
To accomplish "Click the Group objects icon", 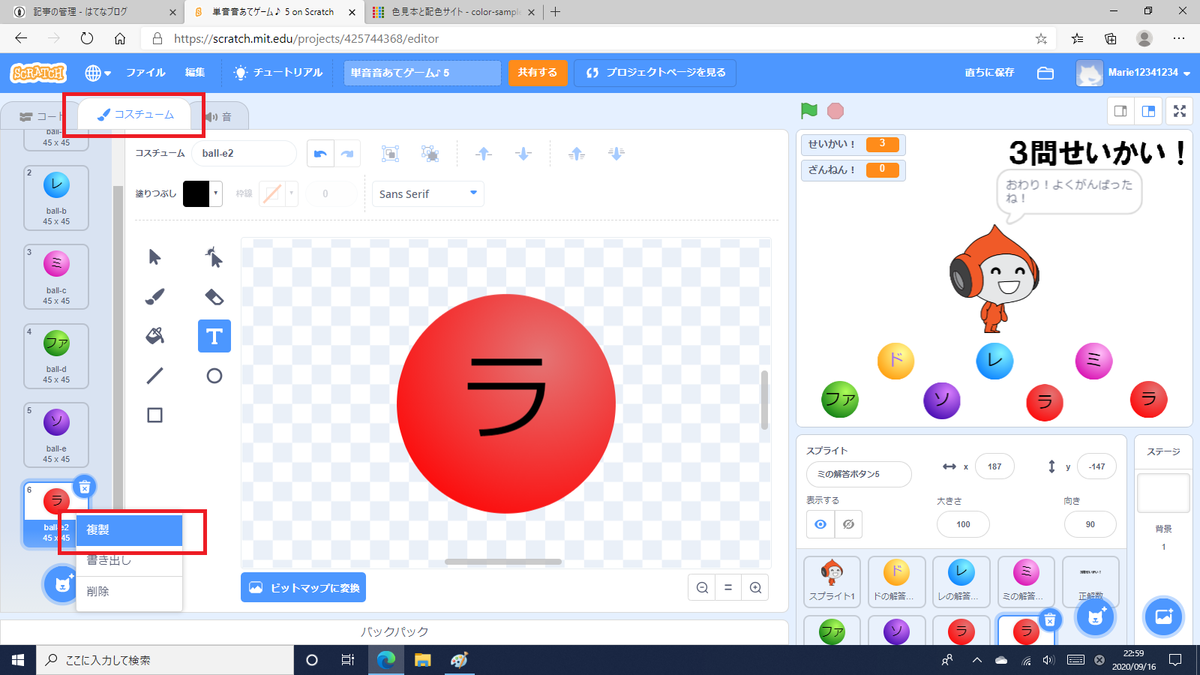I will pyautogui.click(x=390, y=154).
